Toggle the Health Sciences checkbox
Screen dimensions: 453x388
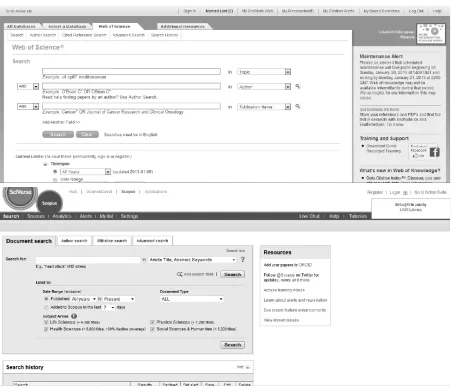click(x=46, y=329)
